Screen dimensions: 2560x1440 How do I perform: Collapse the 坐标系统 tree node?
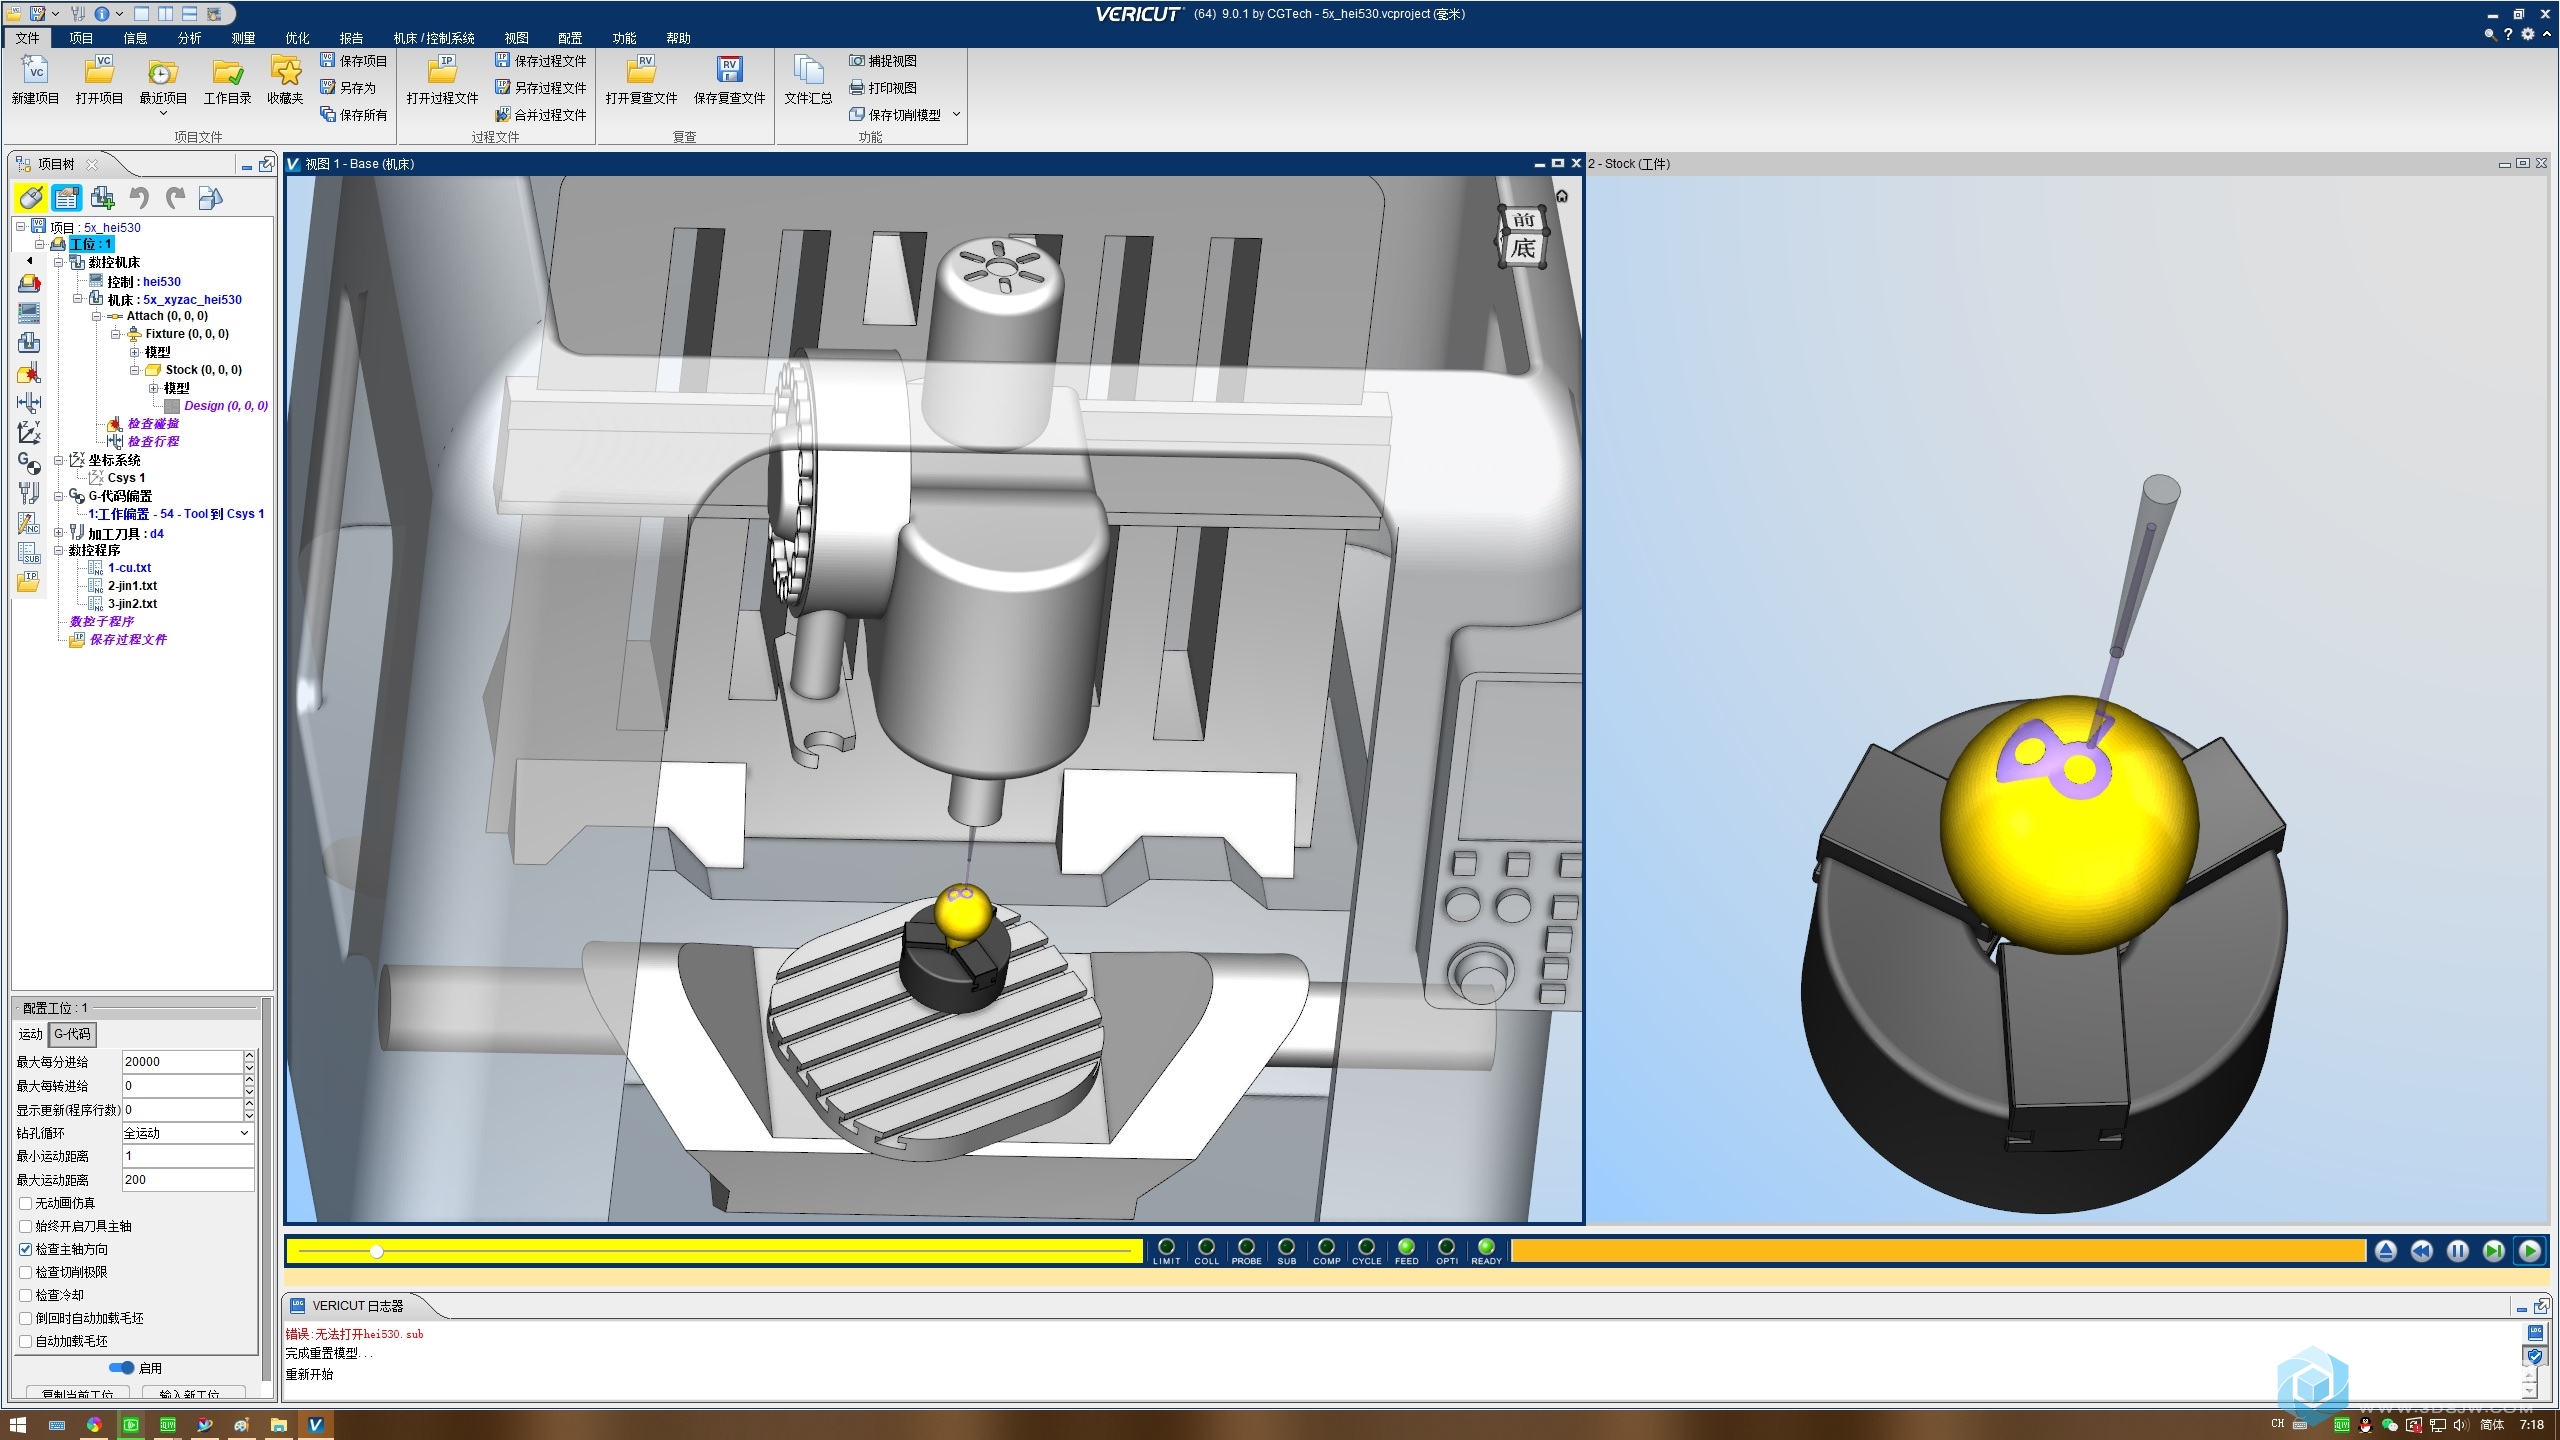pos(59,461)
